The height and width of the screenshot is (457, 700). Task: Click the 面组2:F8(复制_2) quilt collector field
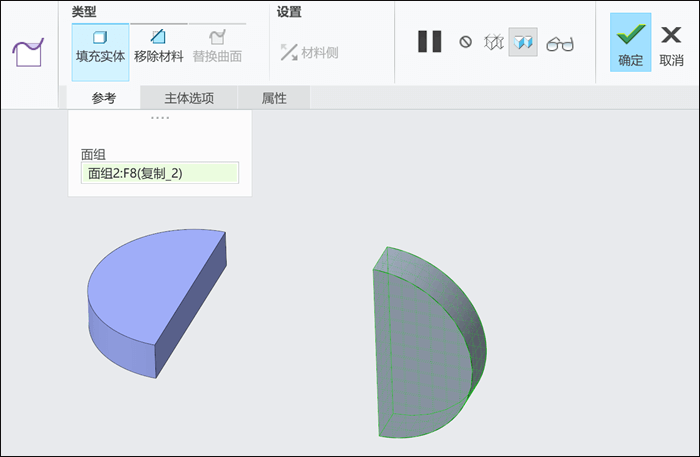pos(160,173)
